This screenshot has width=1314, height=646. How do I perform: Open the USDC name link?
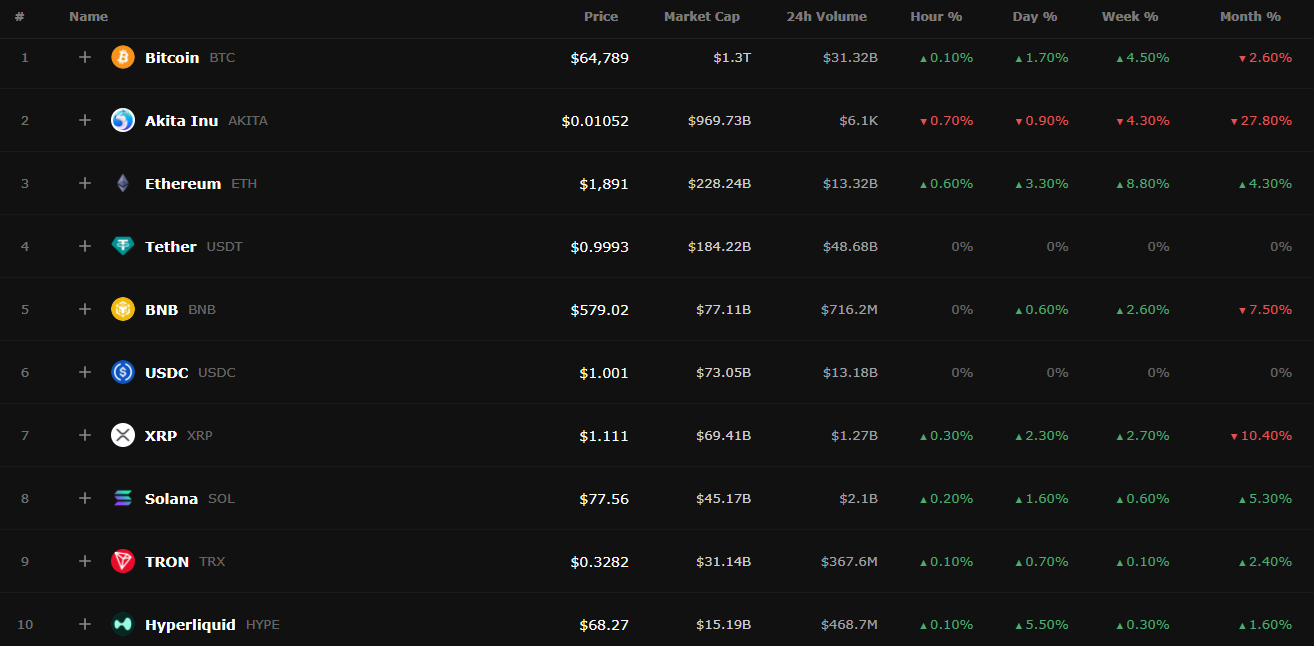[167, 373]
